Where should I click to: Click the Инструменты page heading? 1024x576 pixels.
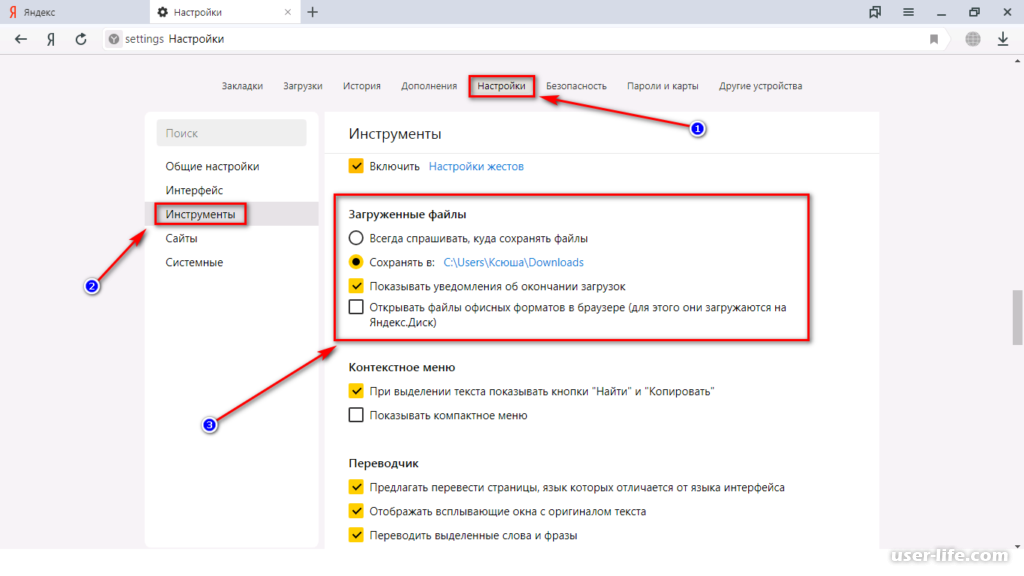[x=394, y=133]
